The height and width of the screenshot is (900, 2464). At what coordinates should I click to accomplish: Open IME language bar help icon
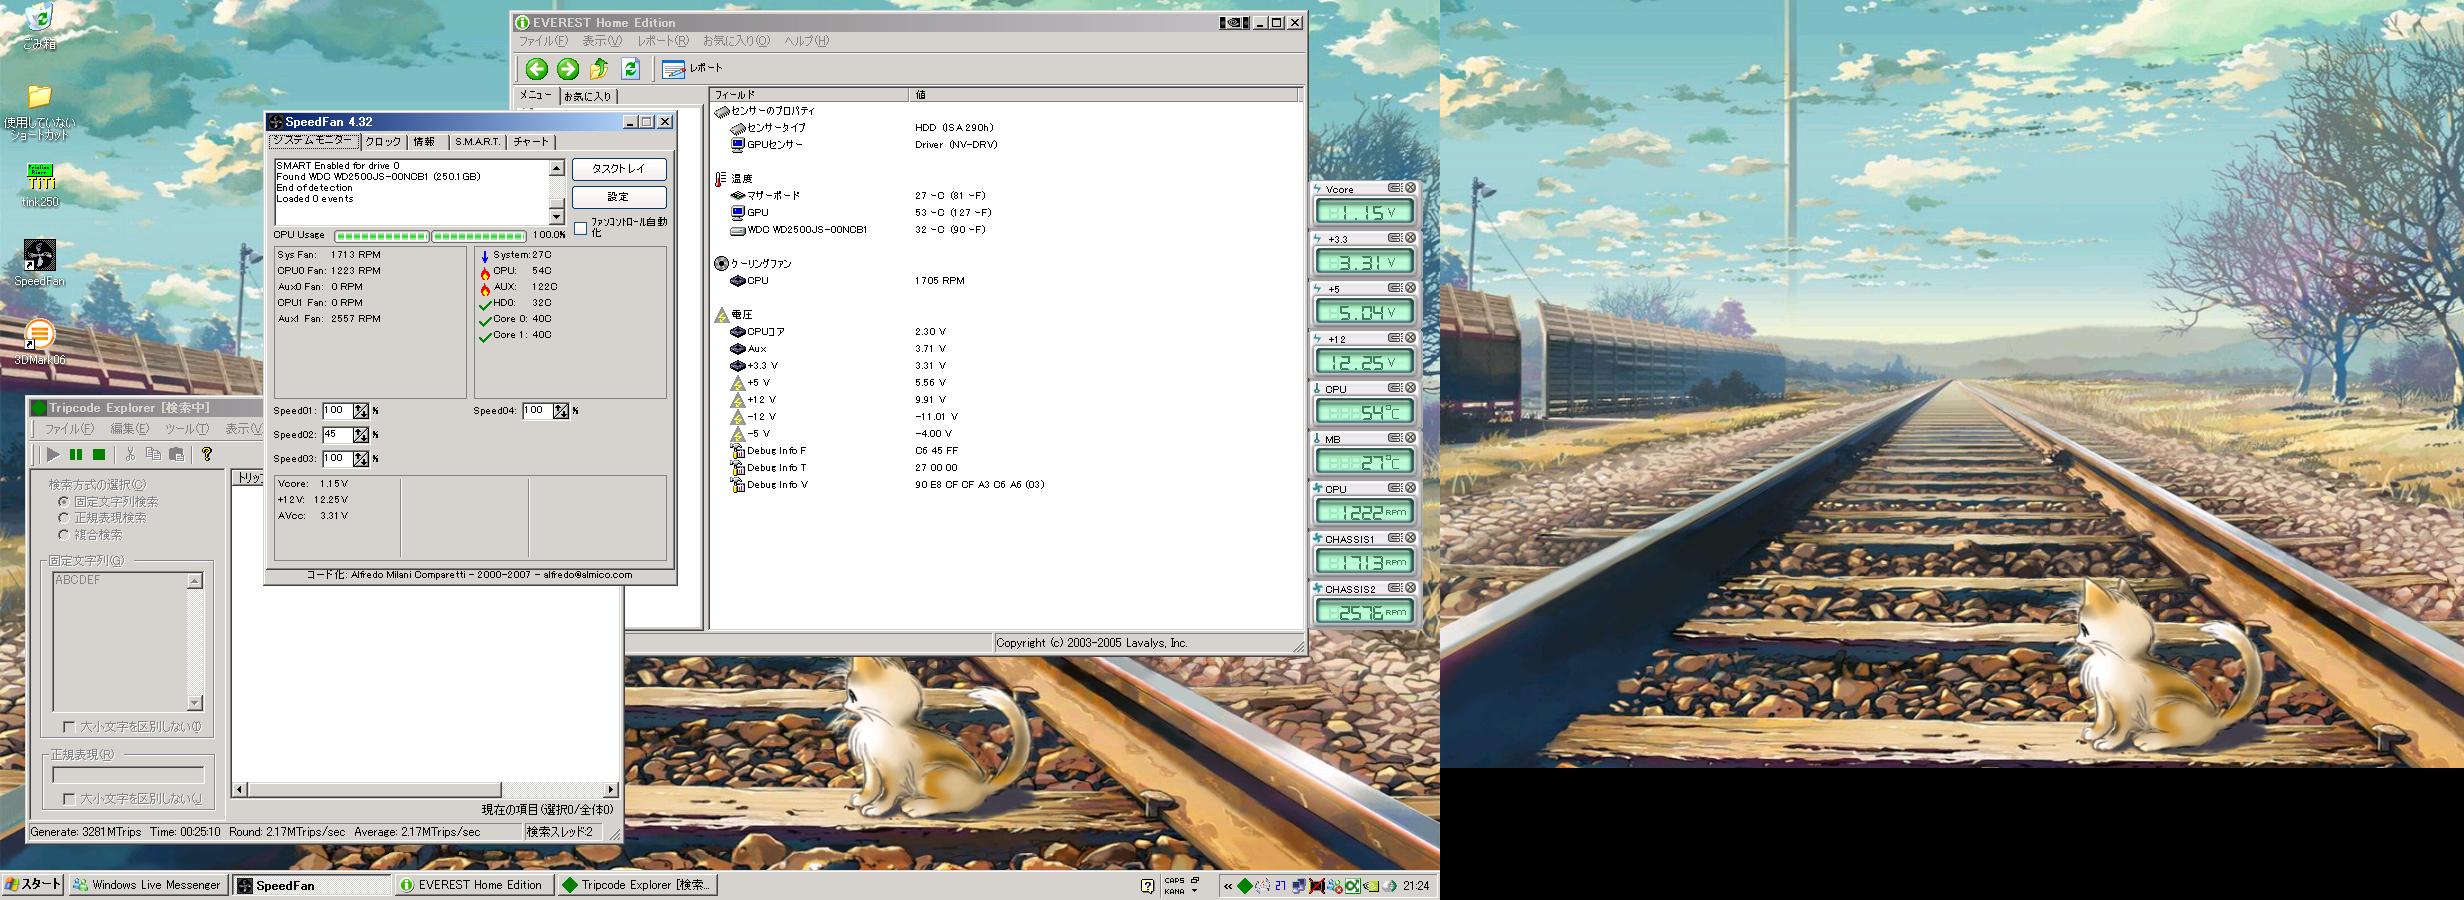coord(1147,885)
